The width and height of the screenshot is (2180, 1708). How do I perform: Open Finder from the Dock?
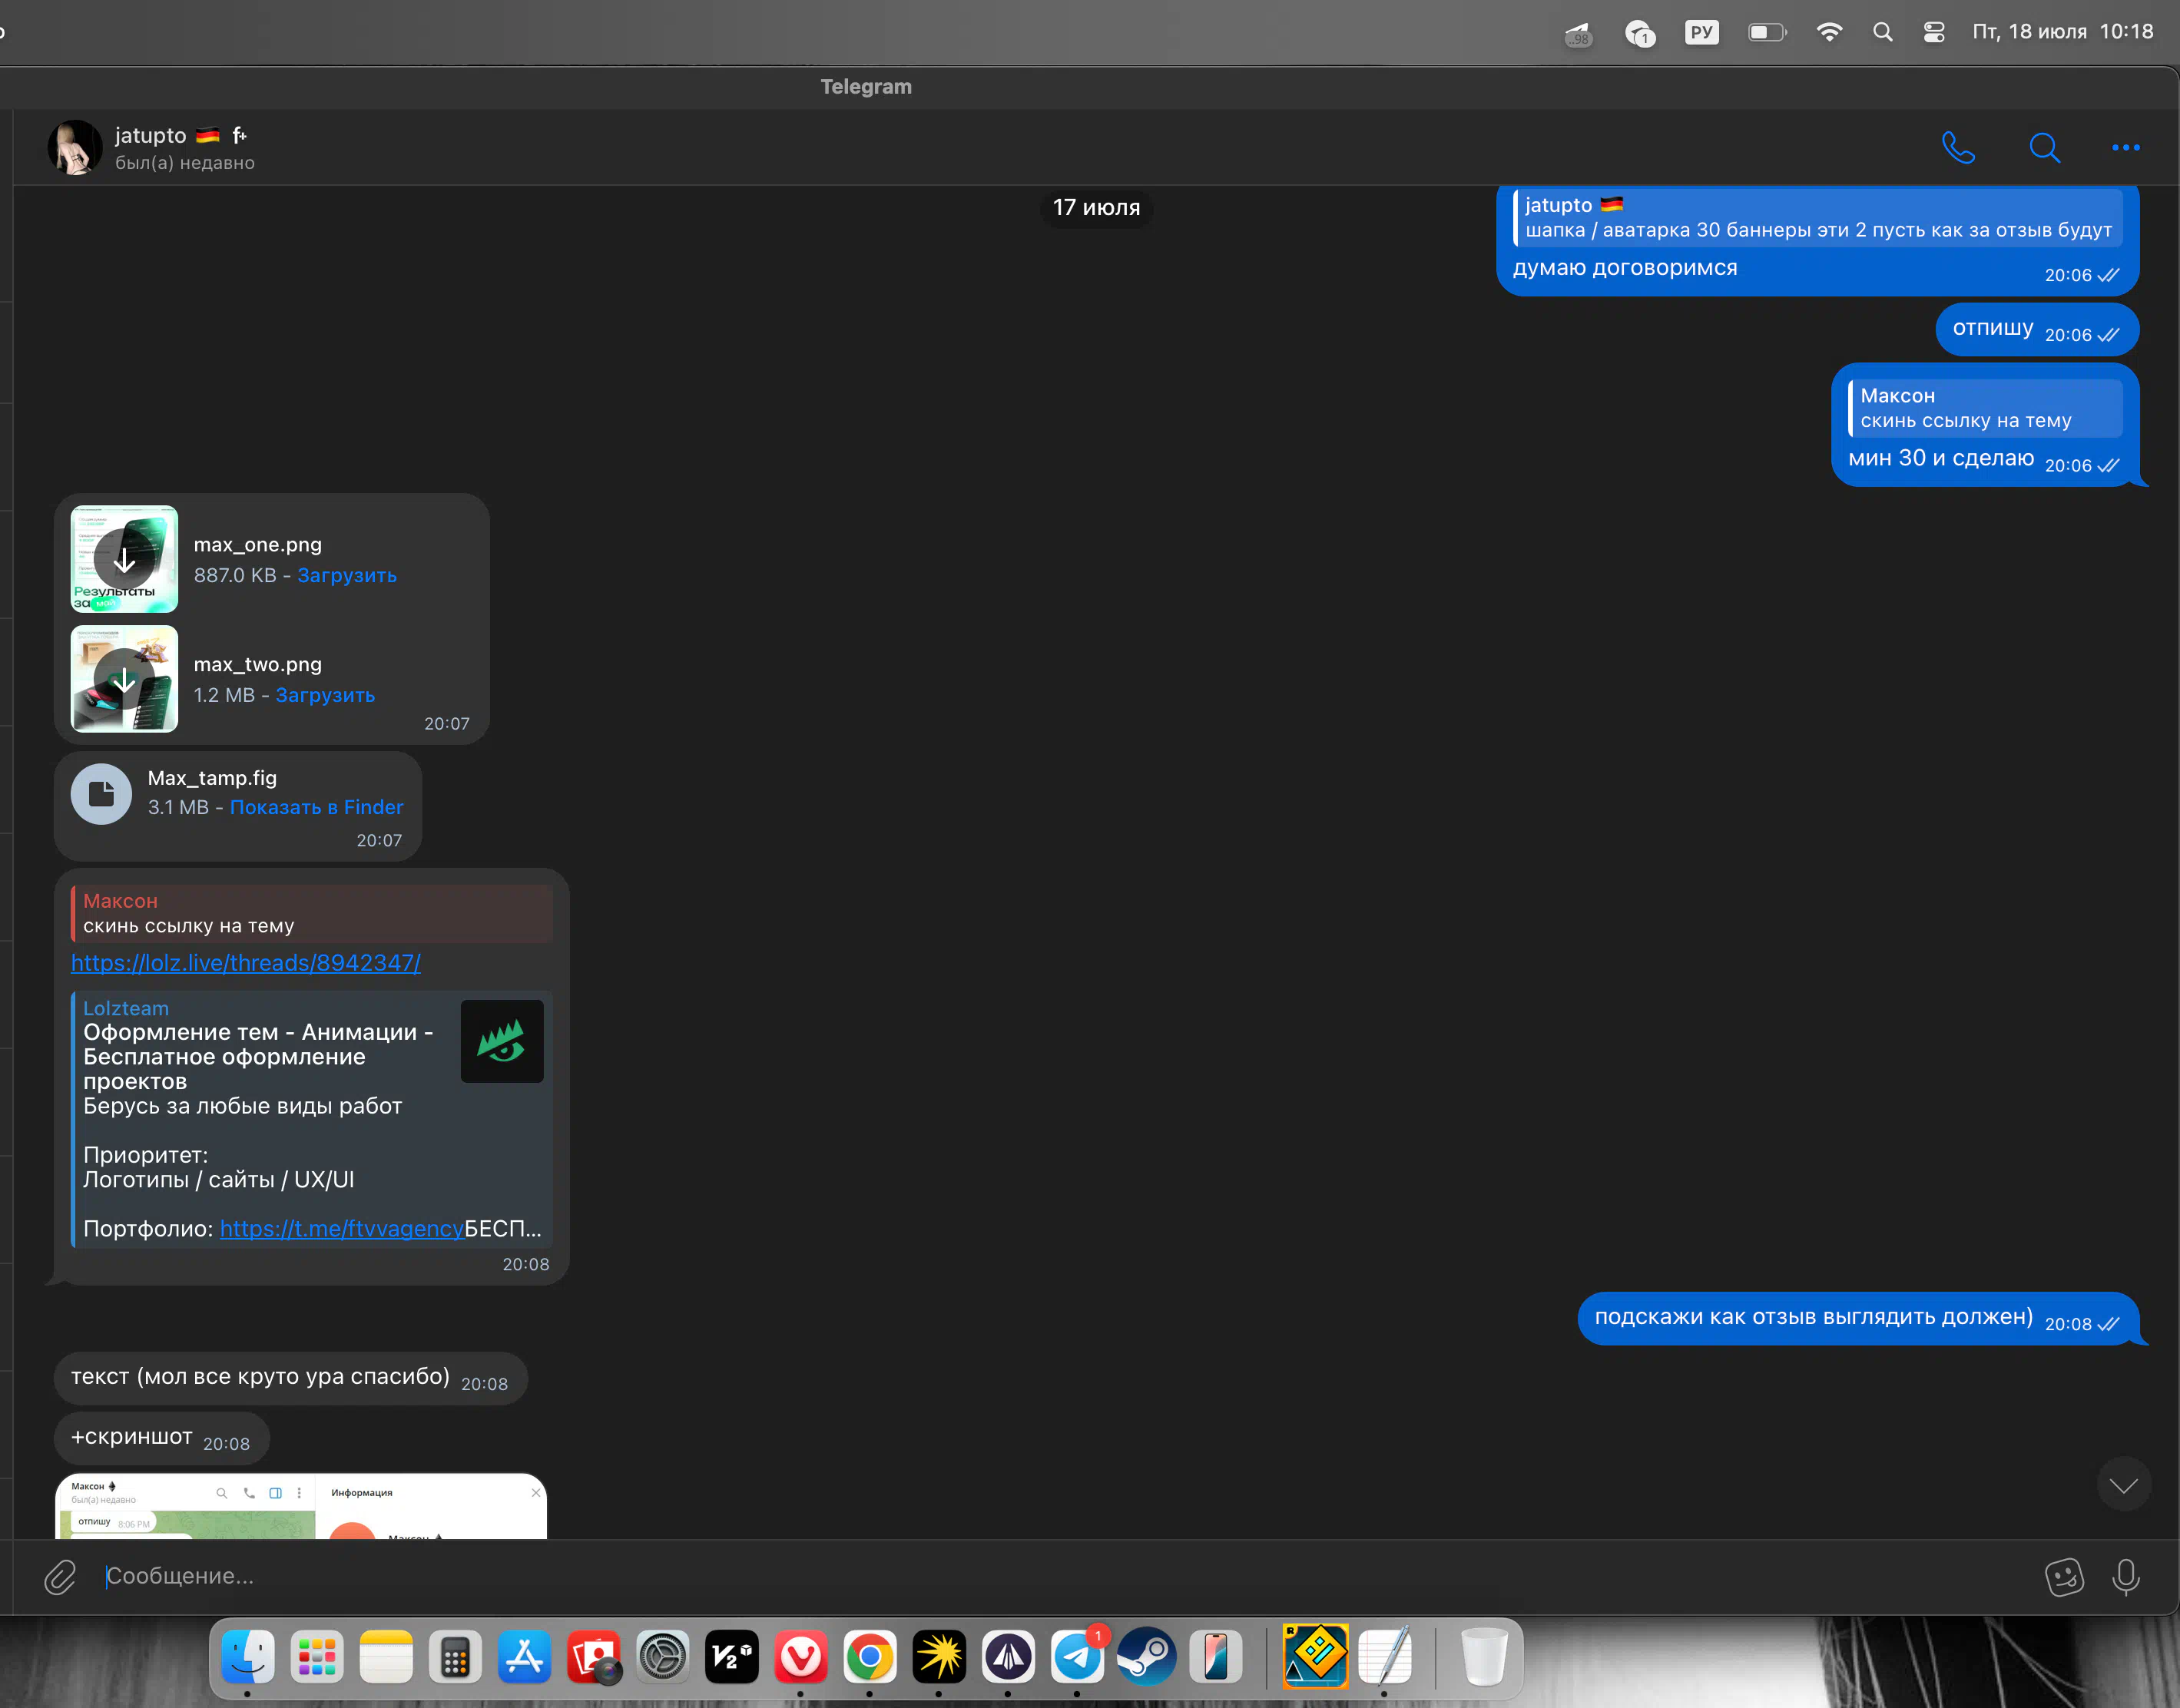[247, 1657]
